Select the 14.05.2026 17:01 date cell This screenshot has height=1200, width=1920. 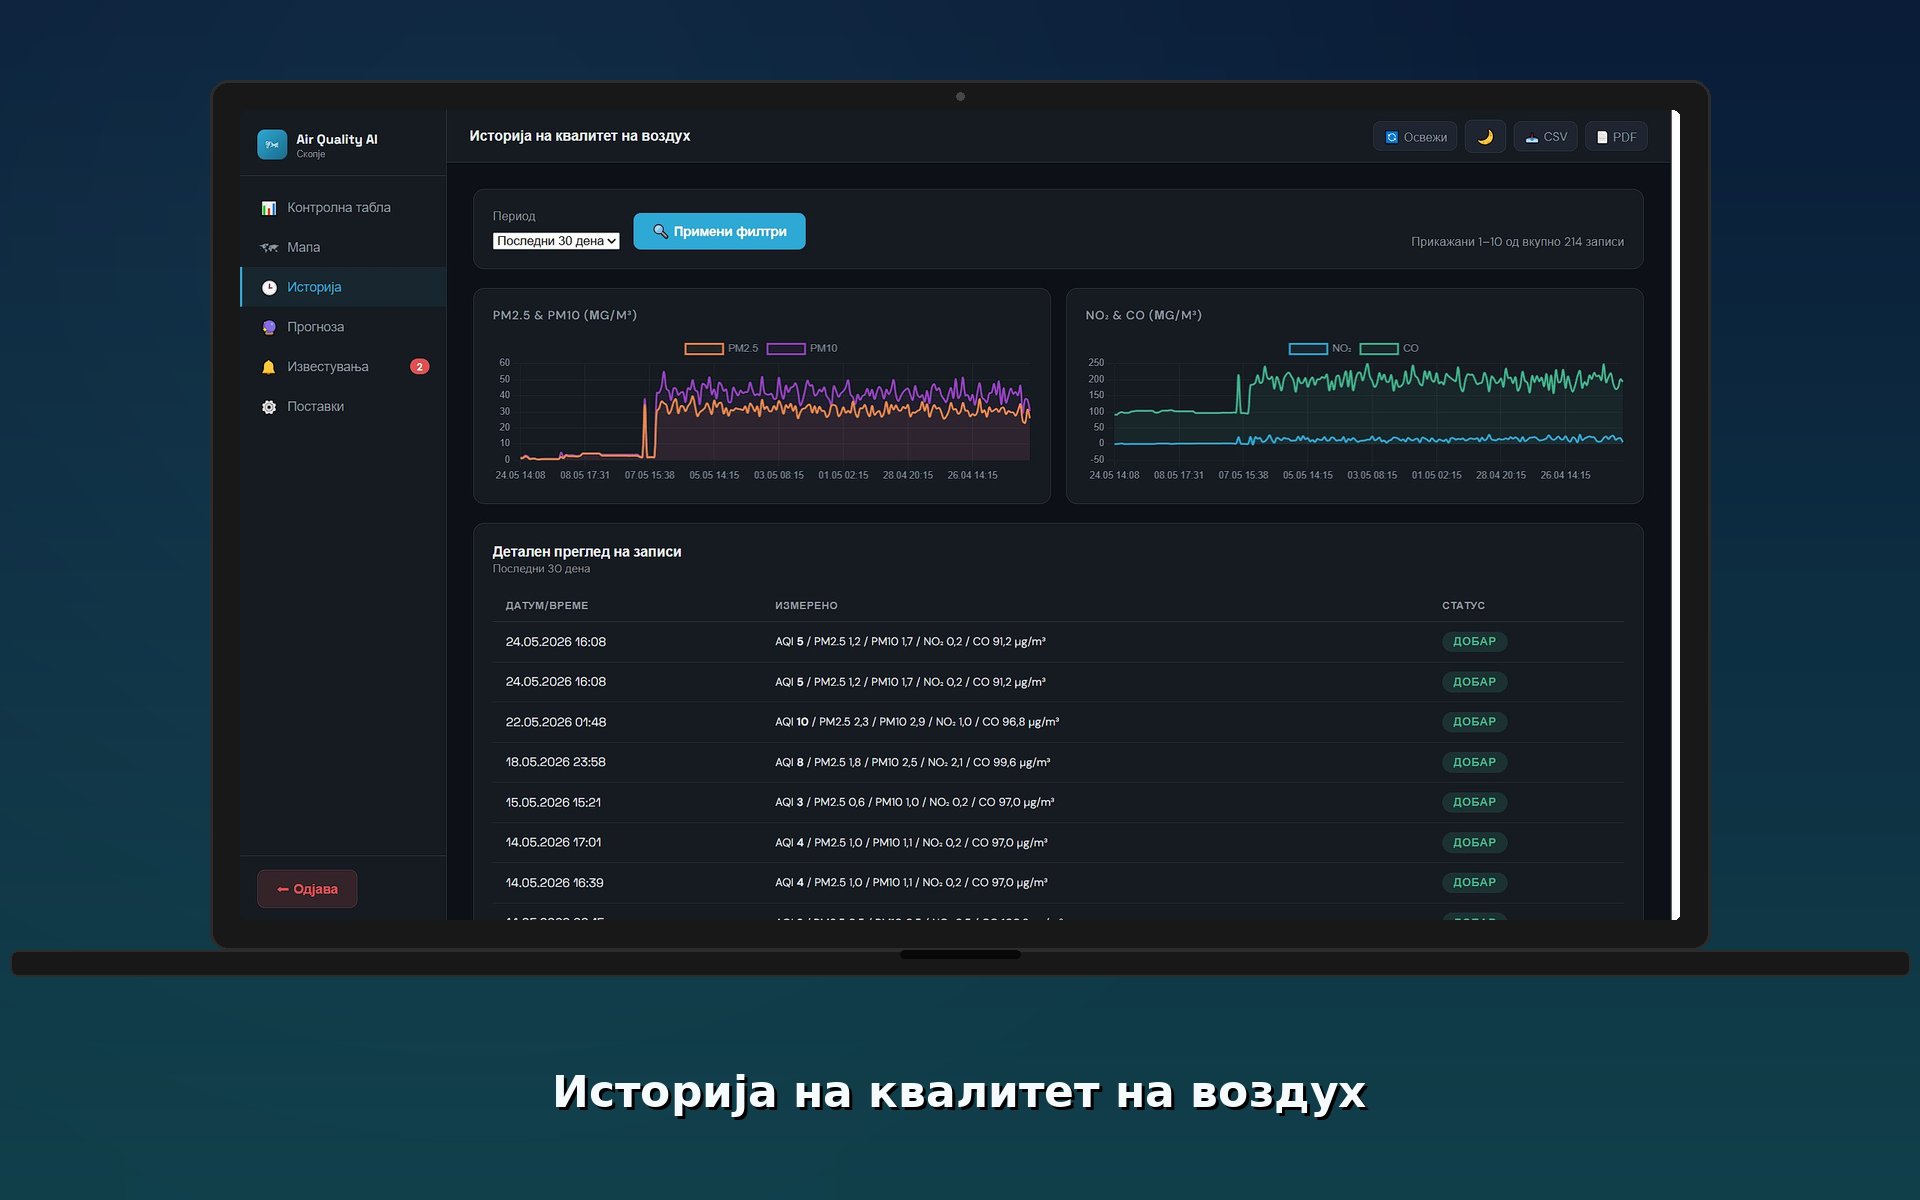coord(553,842)
